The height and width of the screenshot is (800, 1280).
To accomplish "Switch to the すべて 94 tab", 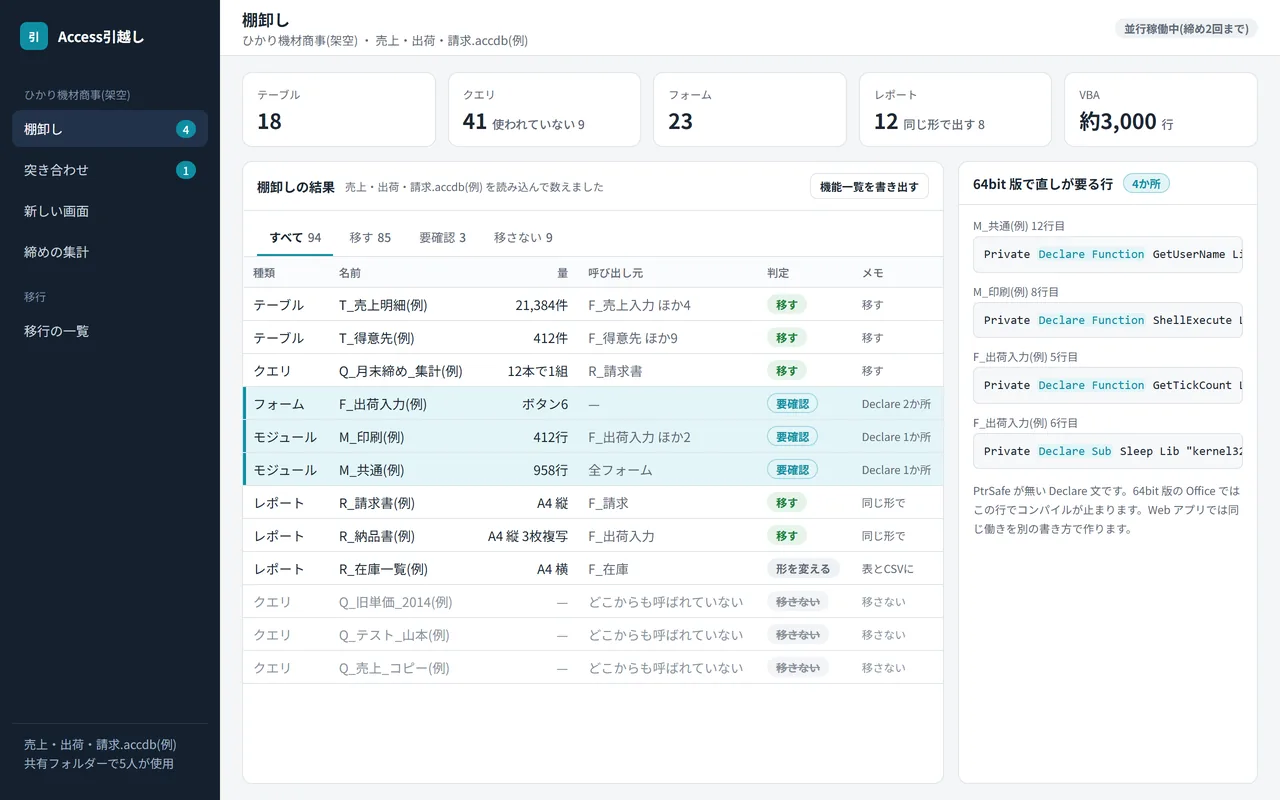I will pyautogui.click(x=295, y=238).
